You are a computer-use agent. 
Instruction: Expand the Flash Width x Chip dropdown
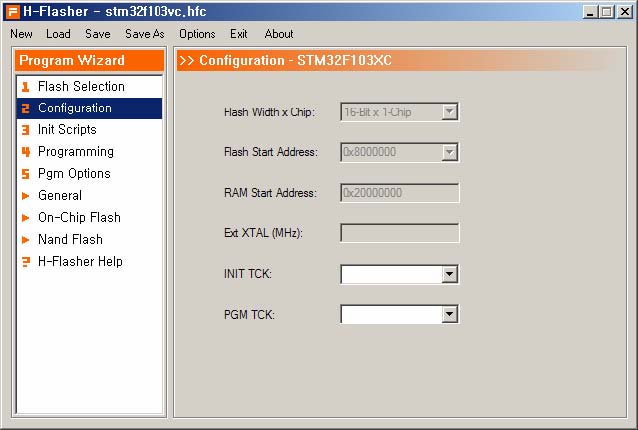coord(450,112)
